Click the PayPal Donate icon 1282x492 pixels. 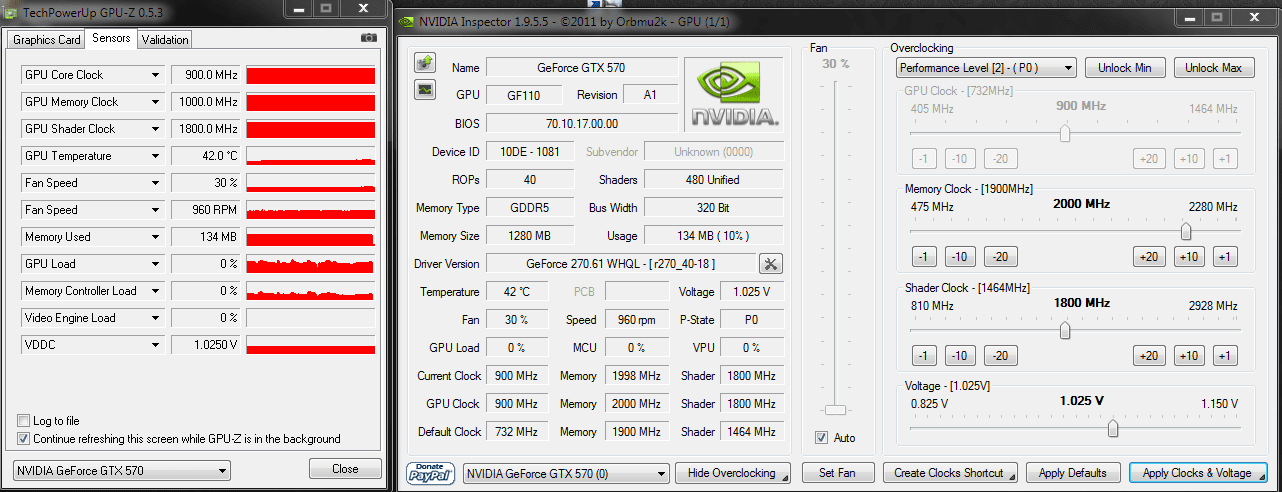(x=432, y=473)
